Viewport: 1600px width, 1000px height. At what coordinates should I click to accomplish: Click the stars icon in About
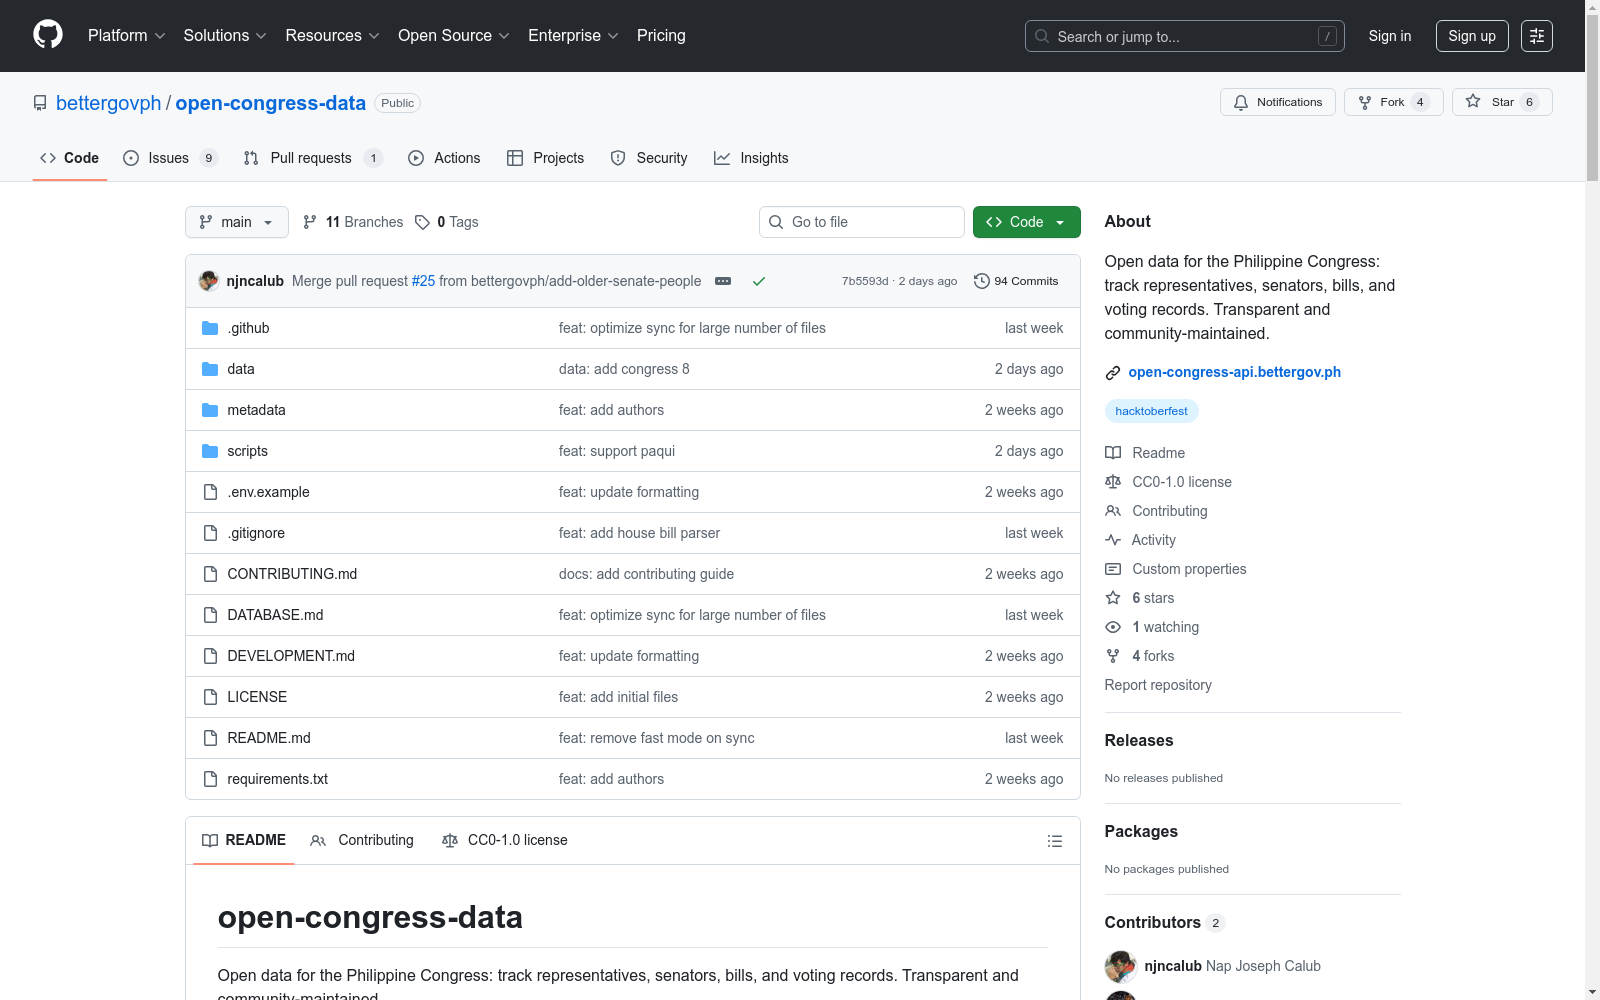(x=1113, y=598)
